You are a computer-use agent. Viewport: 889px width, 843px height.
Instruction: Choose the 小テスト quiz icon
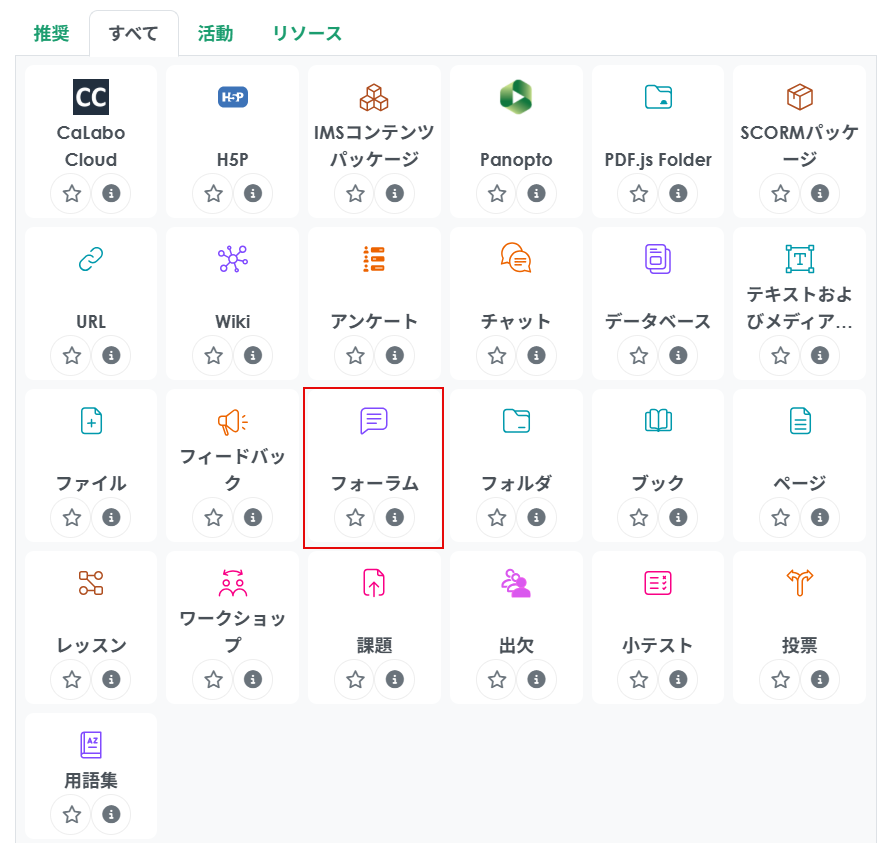point(657,583)
